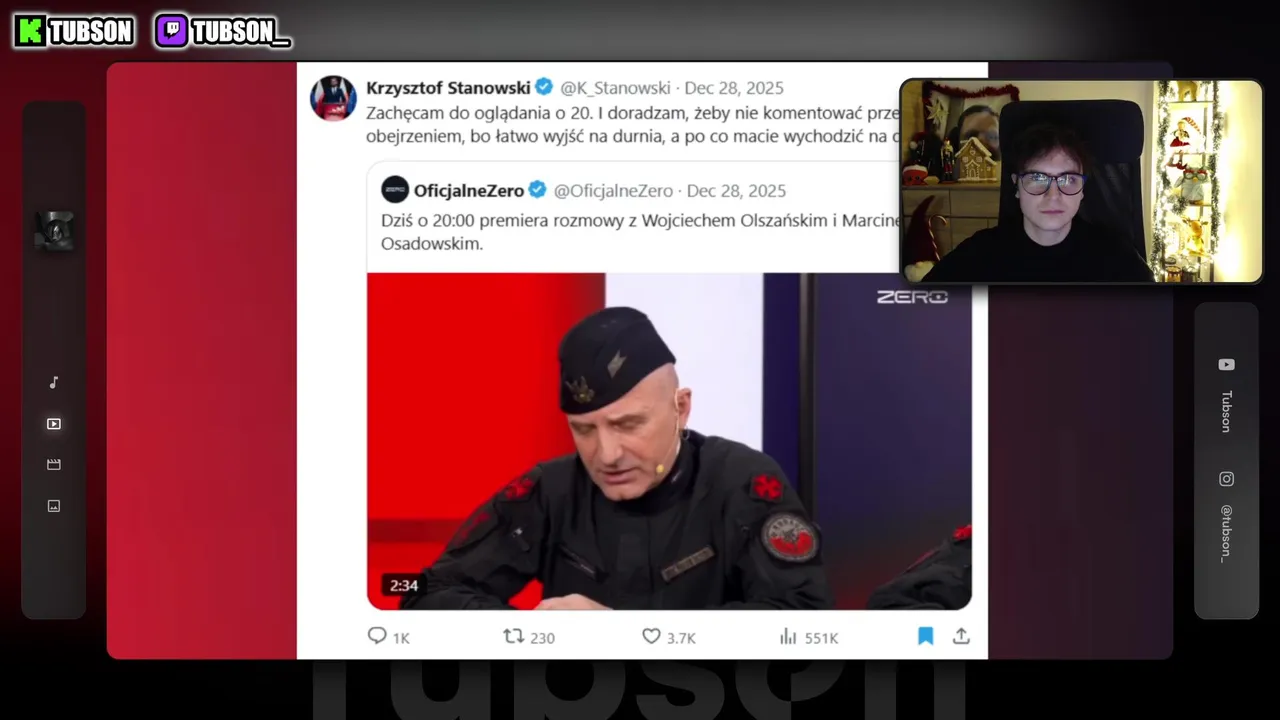Click the Instagram icon in right panel
Image resolution: width=1280 pixels, height=720 pixels.
pos(1226,479)
